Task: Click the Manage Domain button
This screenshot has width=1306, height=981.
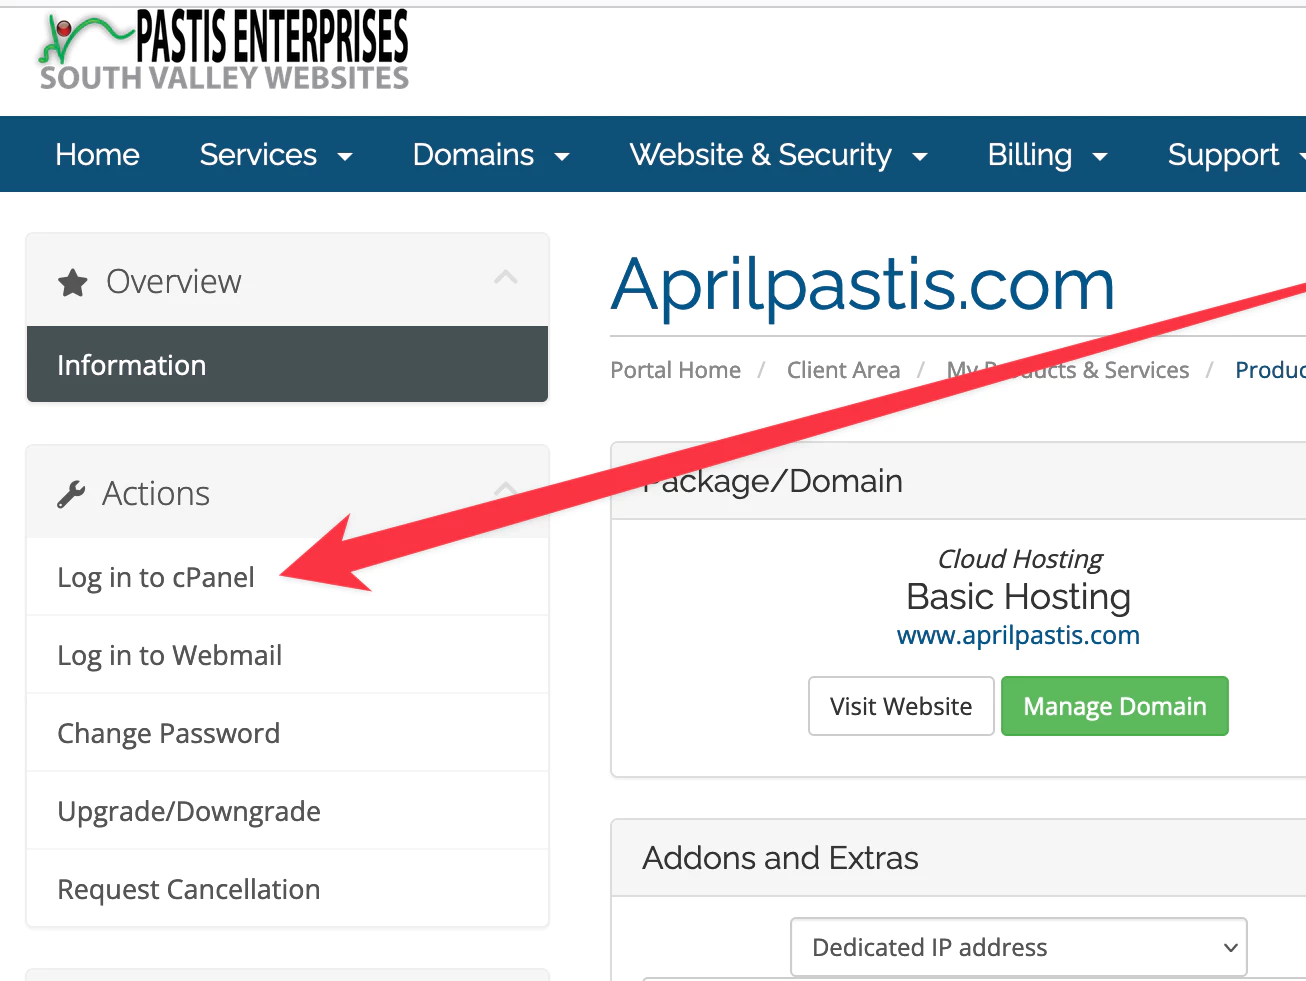Action: tap(1114, 706)
